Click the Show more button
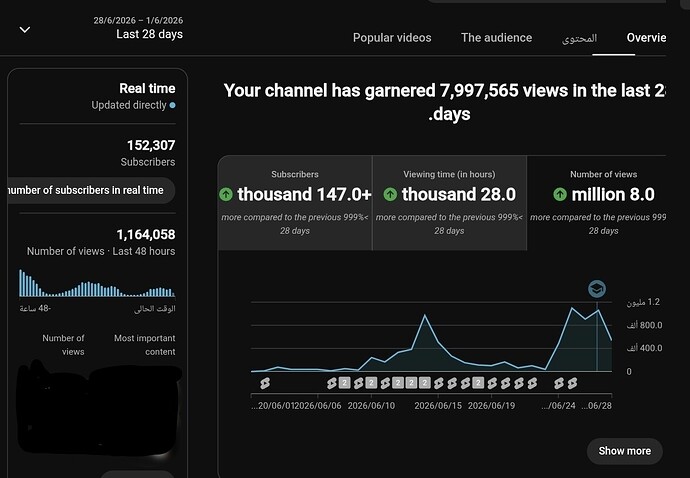This screenshot has width=690, height=478. click(624, 451)
